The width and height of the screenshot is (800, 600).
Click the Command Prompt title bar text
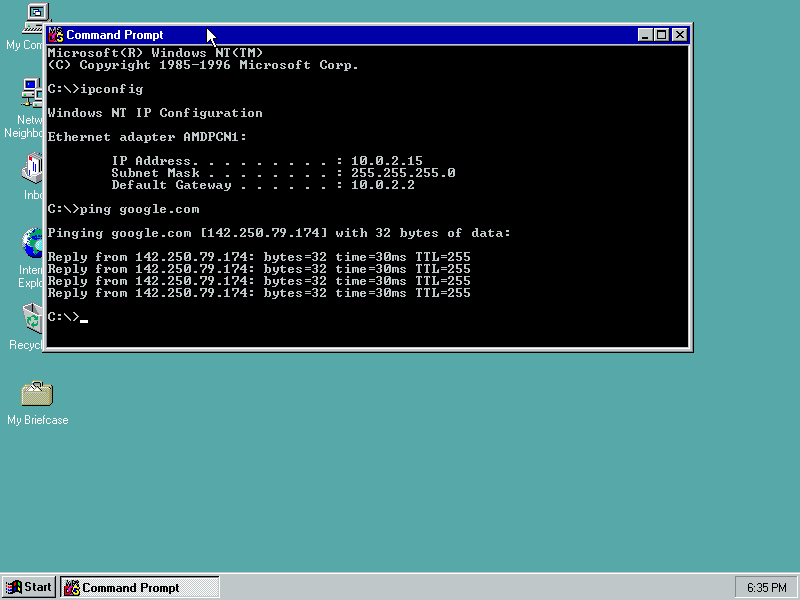coord(114,35)
